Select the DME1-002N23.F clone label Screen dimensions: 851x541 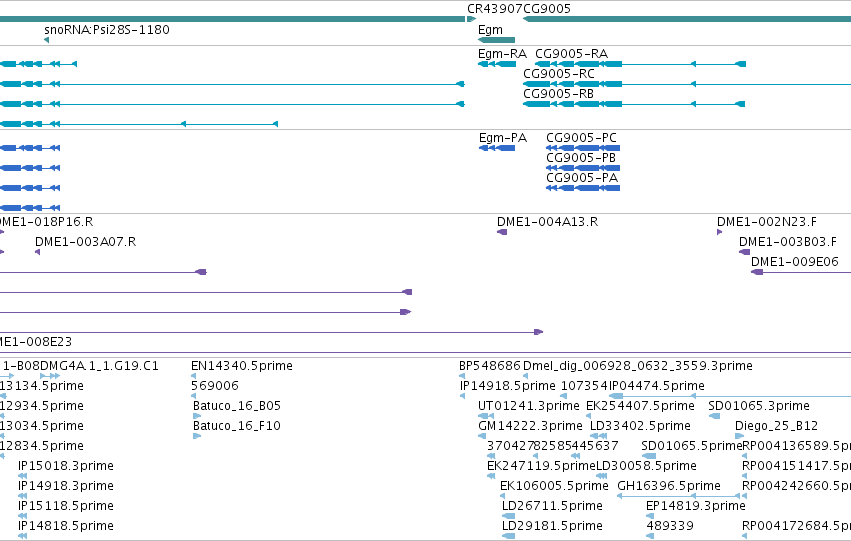click(x=767, y=222)
